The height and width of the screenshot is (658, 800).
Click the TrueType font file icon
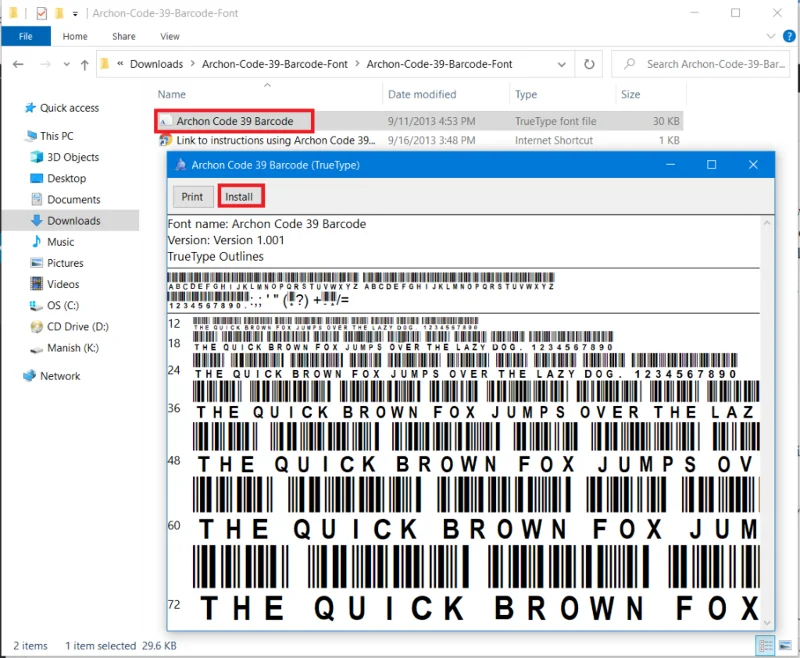164,121
